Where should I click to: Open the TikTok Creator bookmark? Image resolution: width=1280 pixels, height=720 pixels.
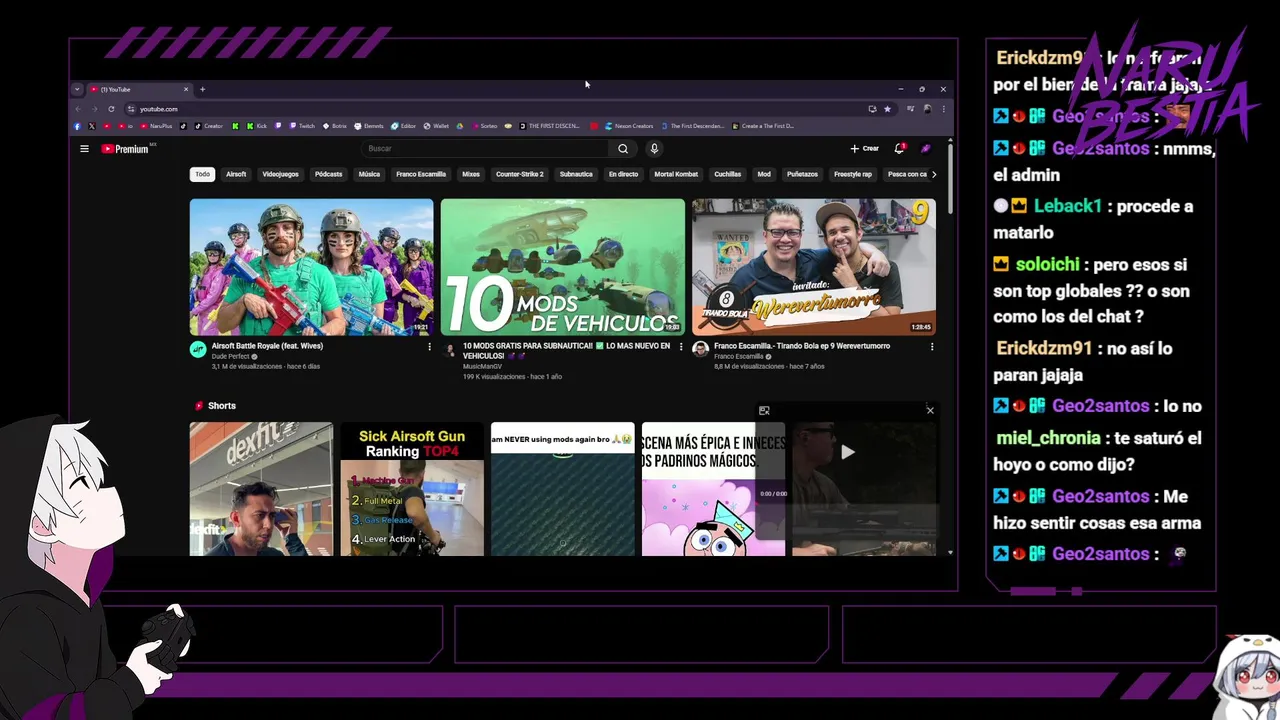coord(208,126)
